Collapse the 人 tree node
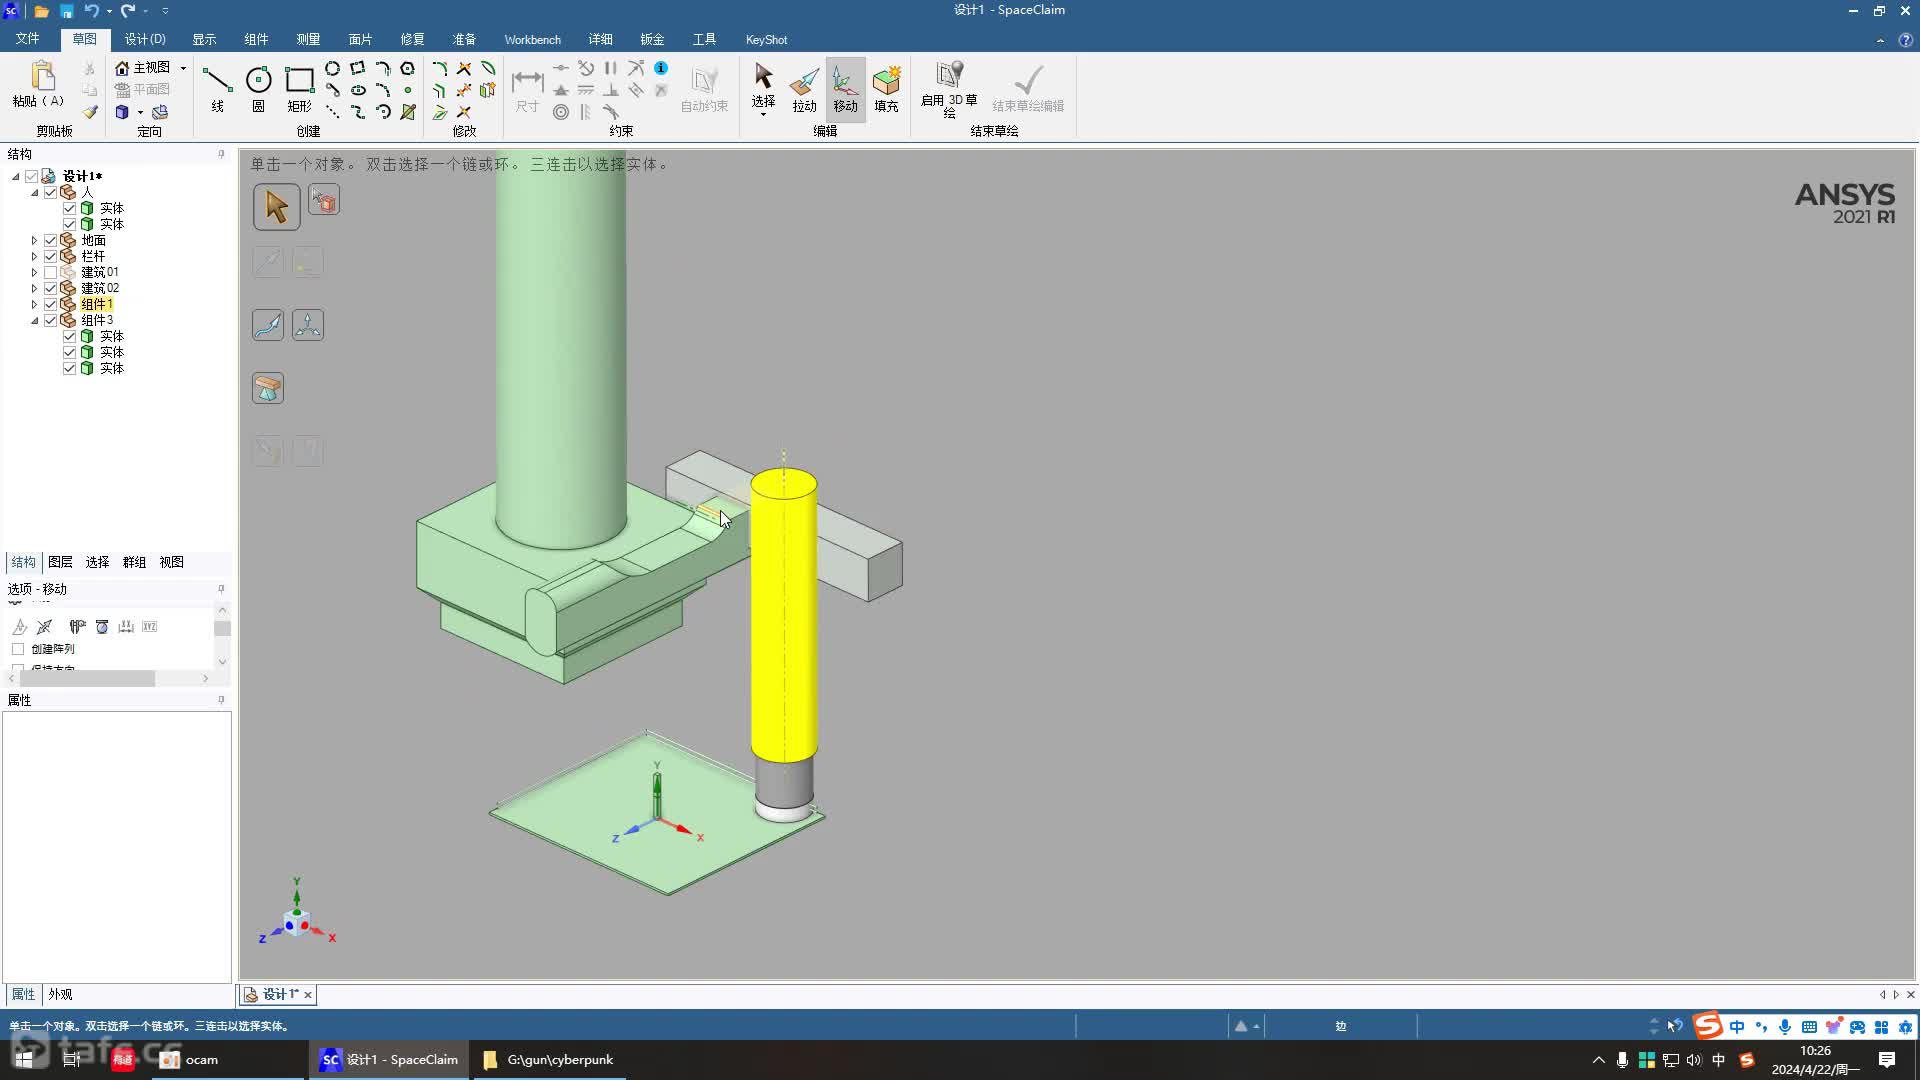Image resolution: width=1920 pixels, height=1080 pixels. (x=34, y=192)
